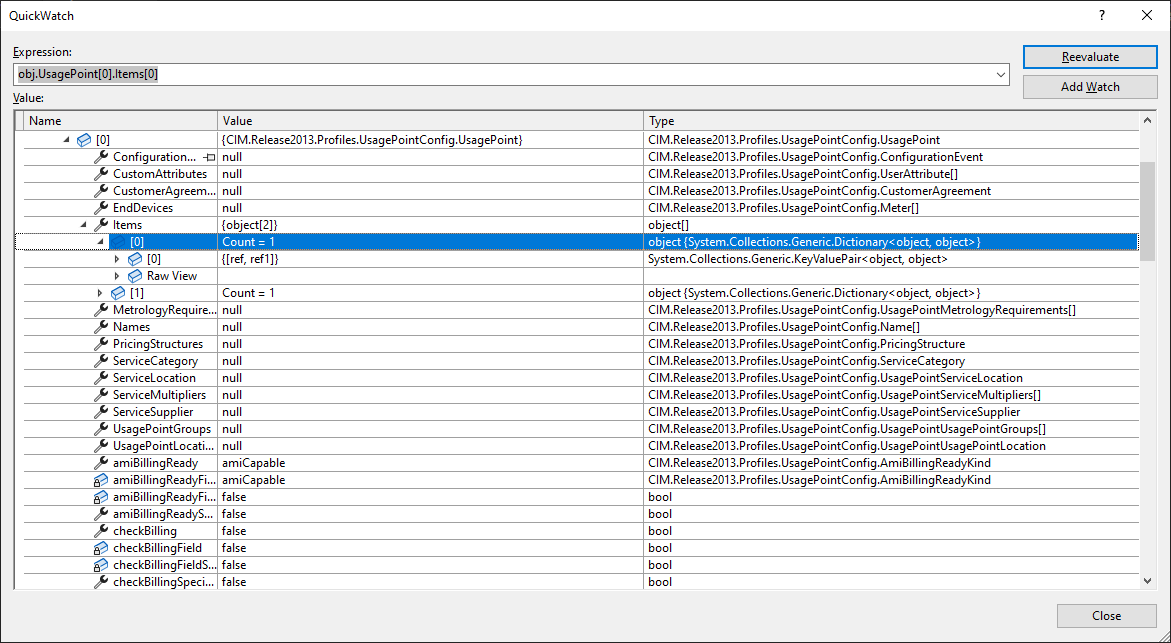Open the Expression combo box dropdown
The height and width of the screenshot is (643, 1171).
[x=1001, y=74]
